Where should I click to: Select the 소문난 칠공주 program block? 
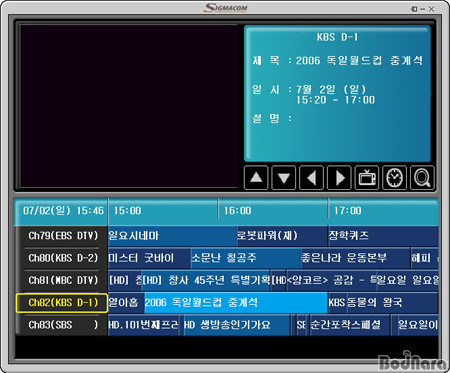pyautogui.click(x=246, y=258)
